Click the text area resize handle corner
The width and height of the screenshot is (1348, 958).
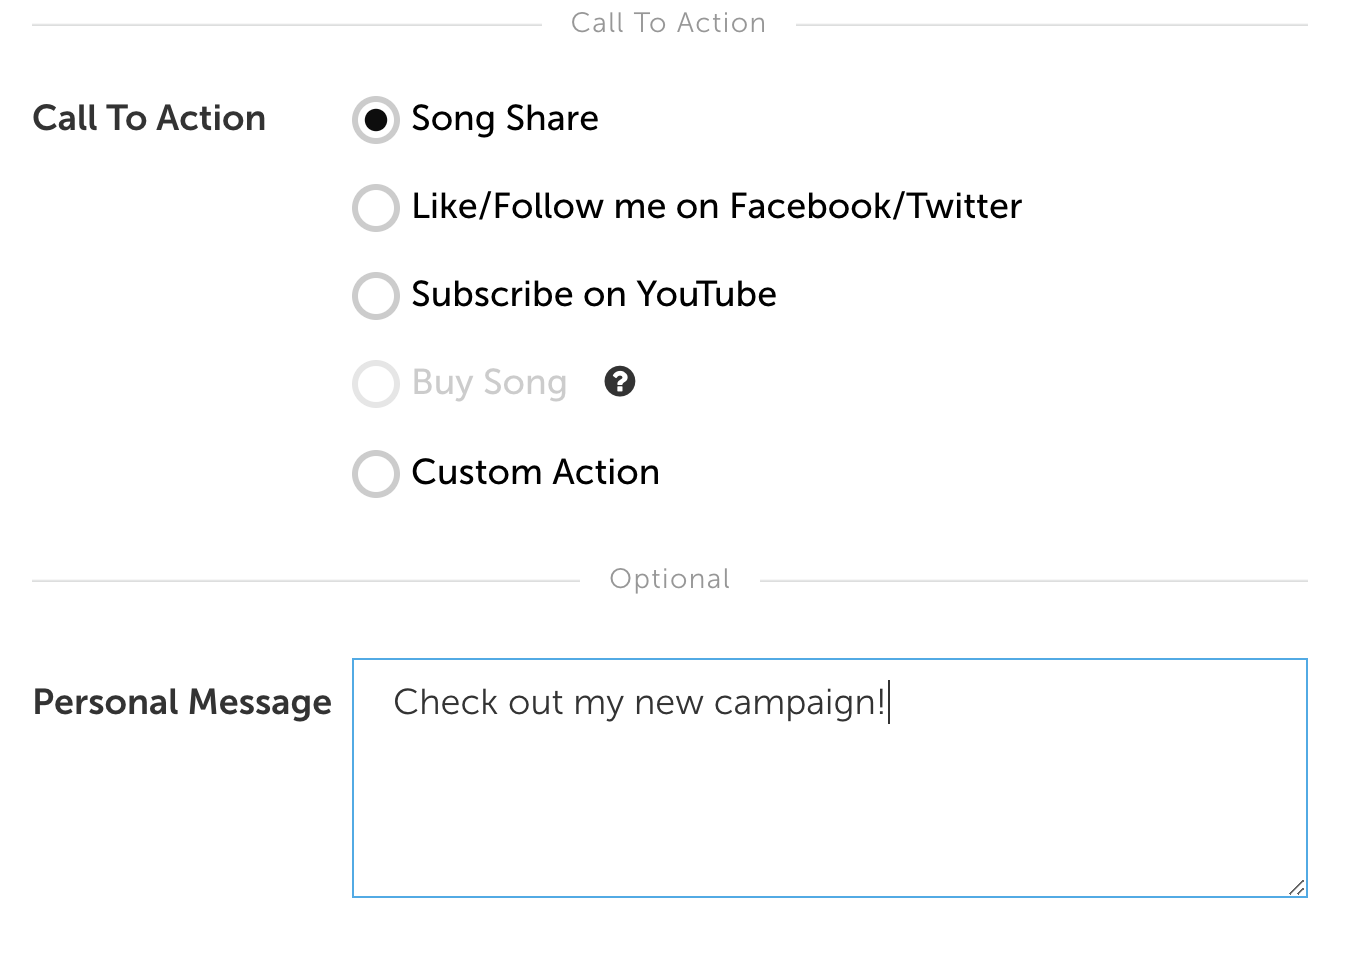[1297, 887]
